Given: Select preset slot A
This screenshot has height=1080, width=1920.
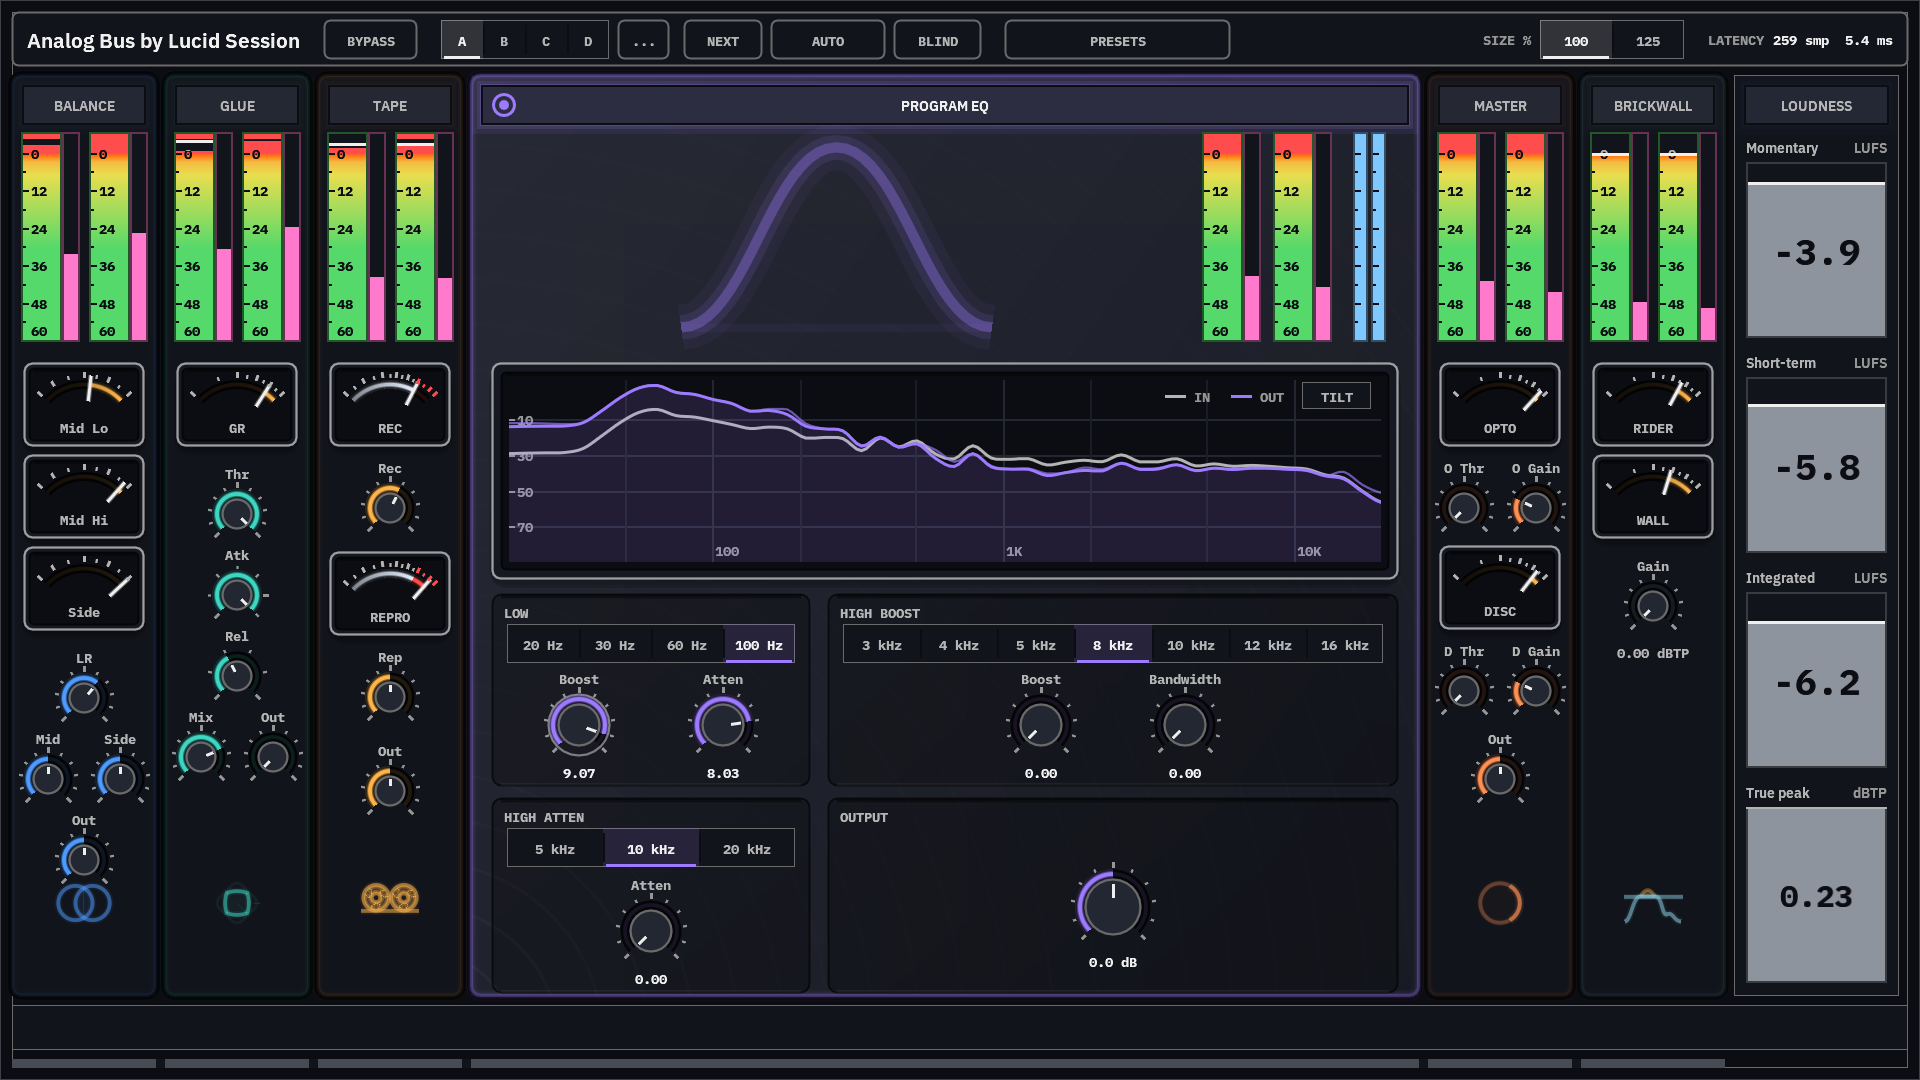Looking at the screenshot, I should [462, 41].
